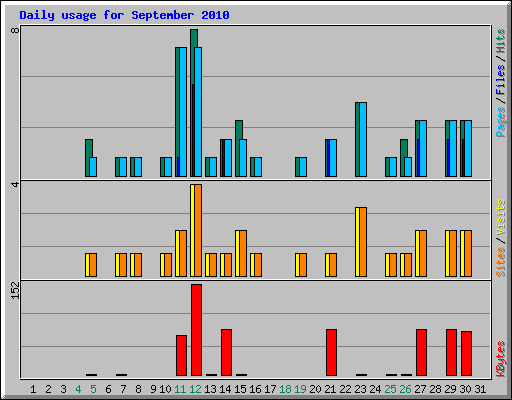Screen dimensions: 512x400
Task: Click the red KBytes bar for day 14
Action: 226,353
